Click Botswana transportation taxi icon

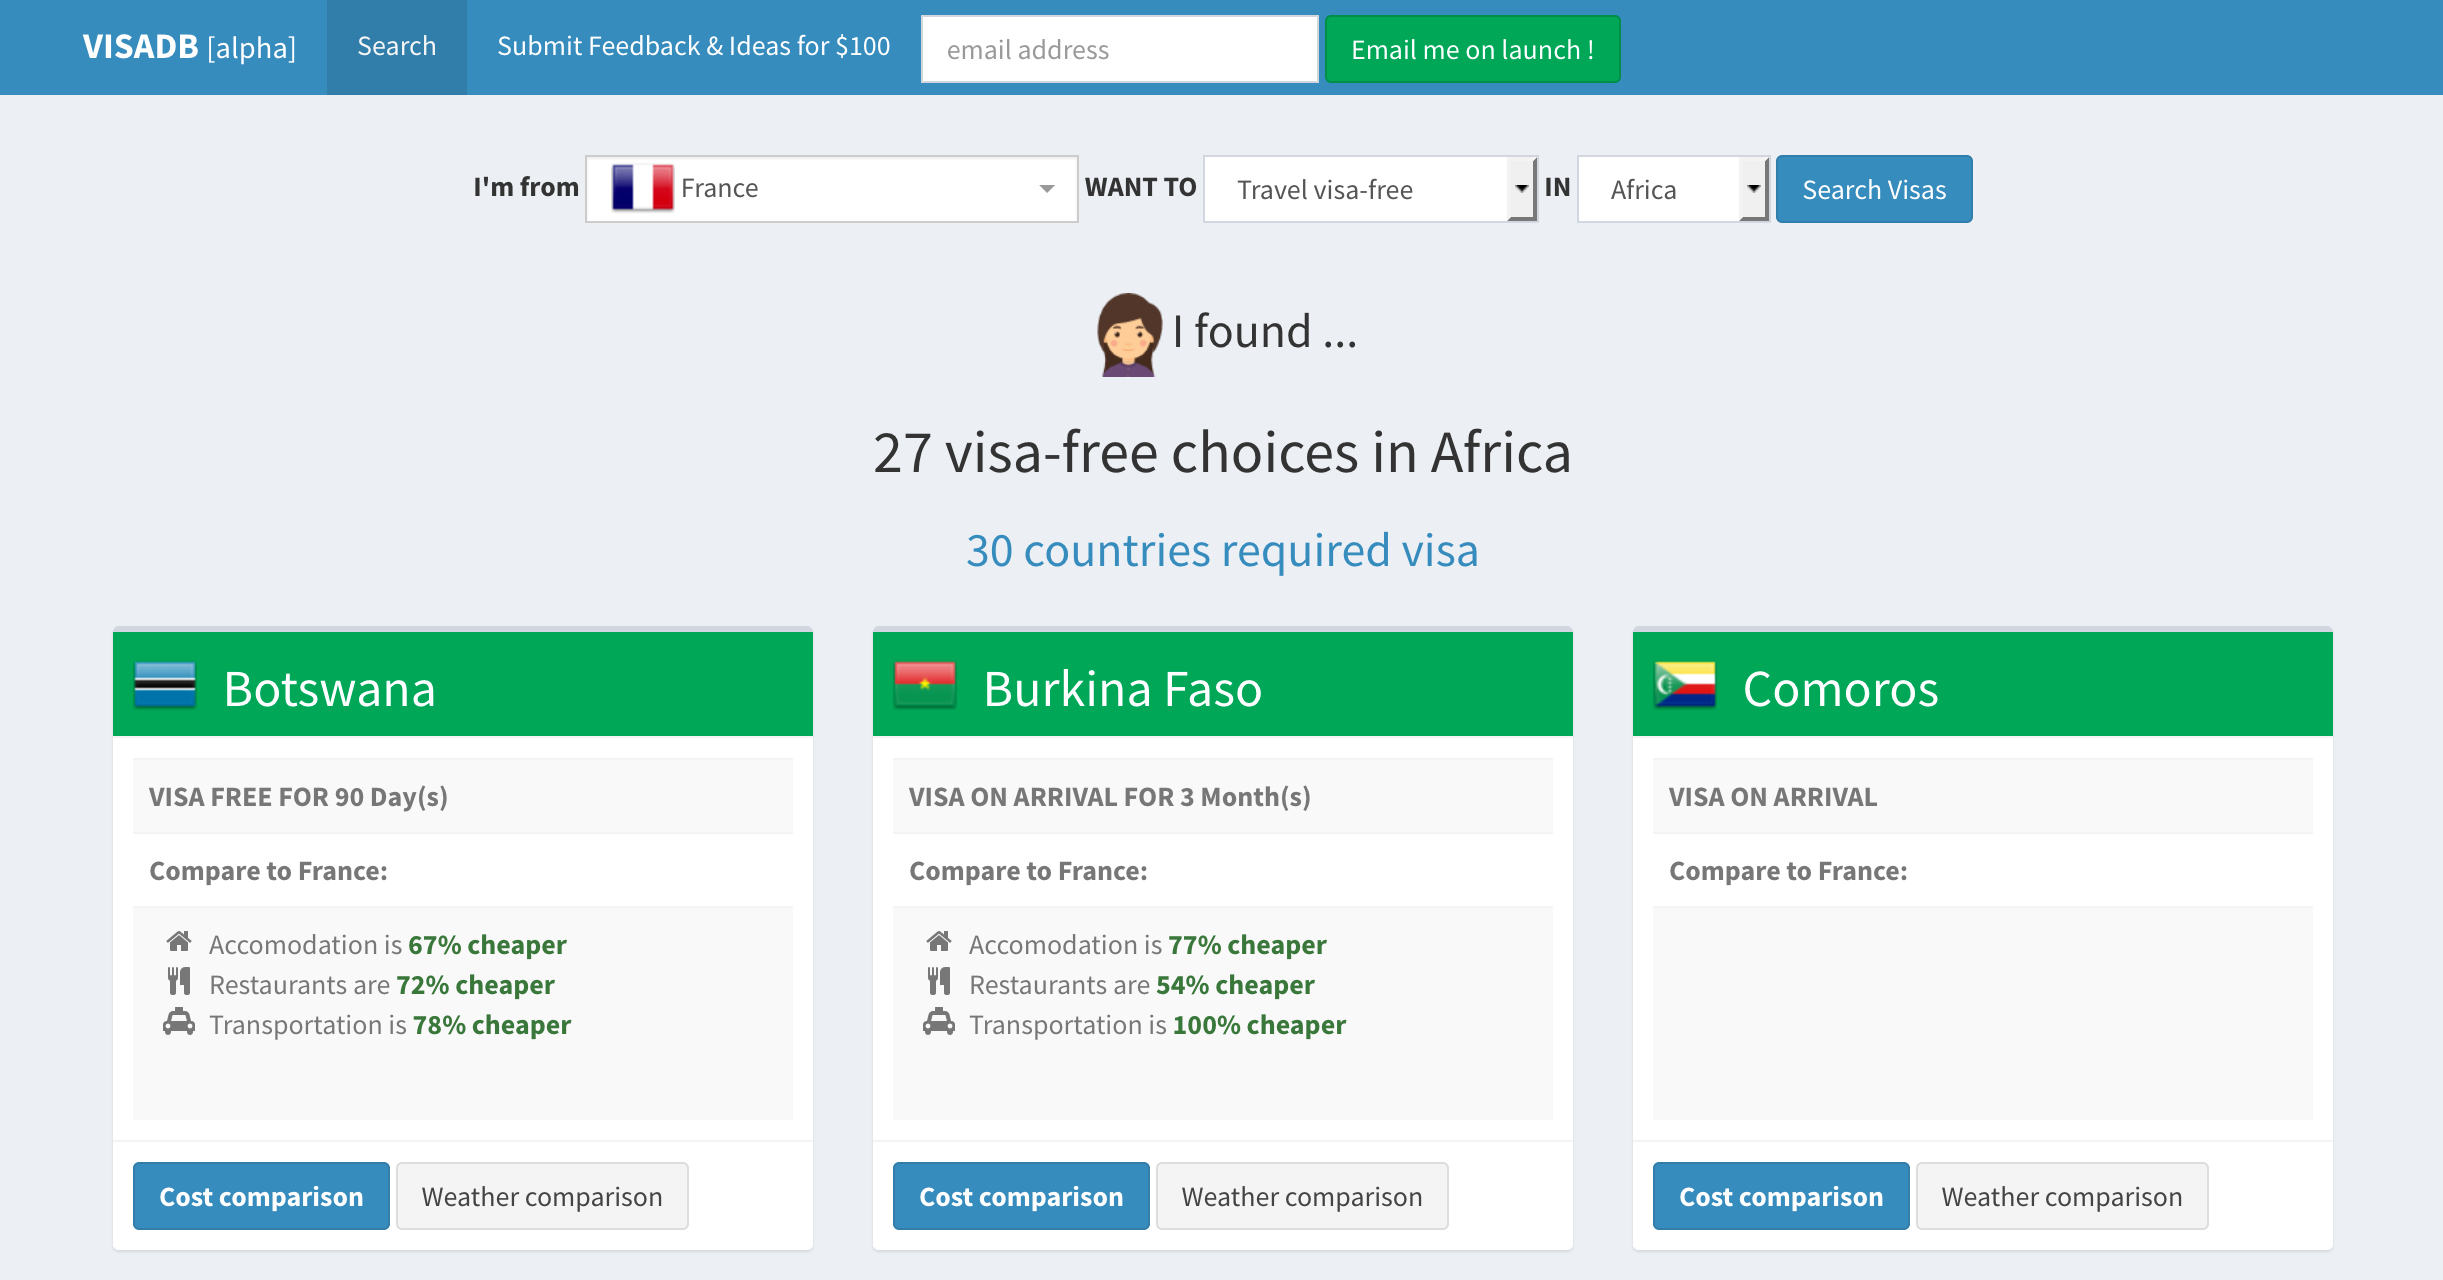pos(179,1023)
